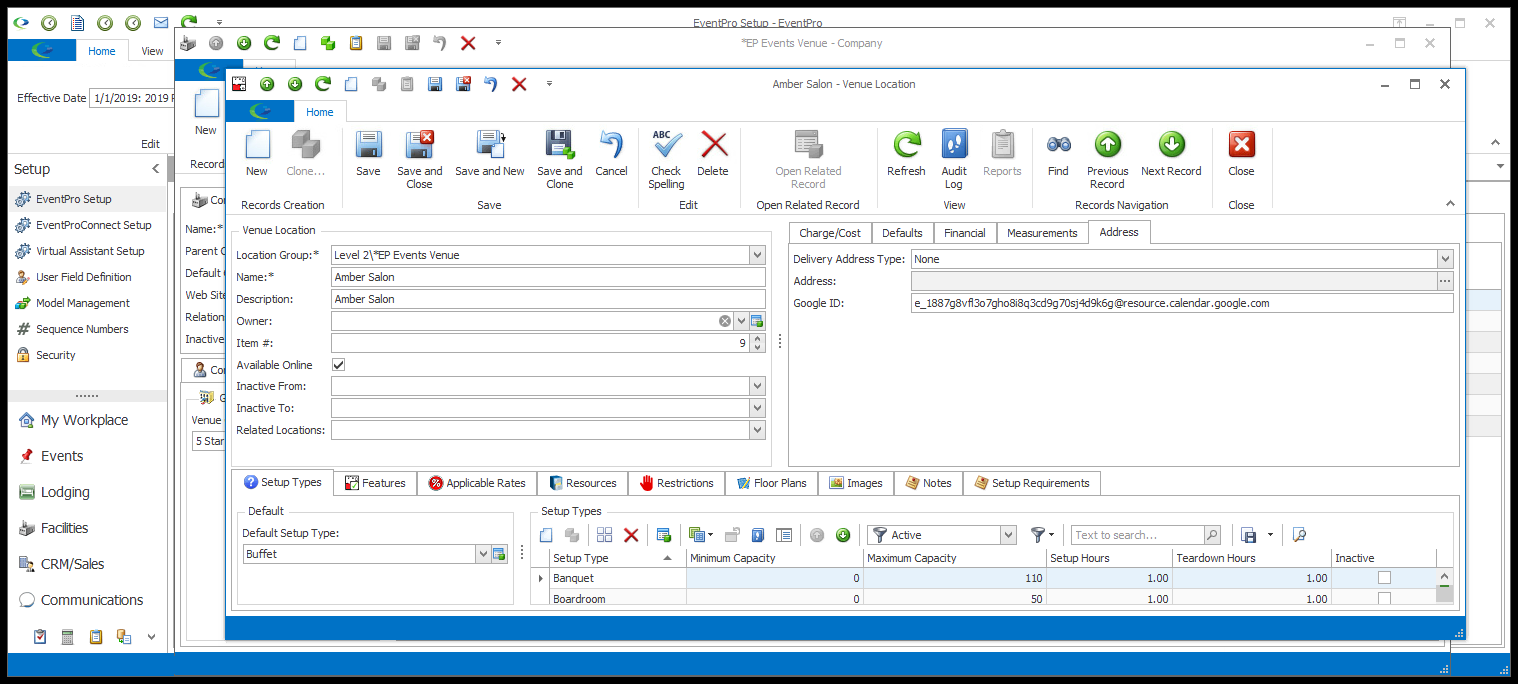The image size is (1518, 684).
Task: Delete the record via ribbon Delete
Action: pyautogui.click(x=713, y=154)
